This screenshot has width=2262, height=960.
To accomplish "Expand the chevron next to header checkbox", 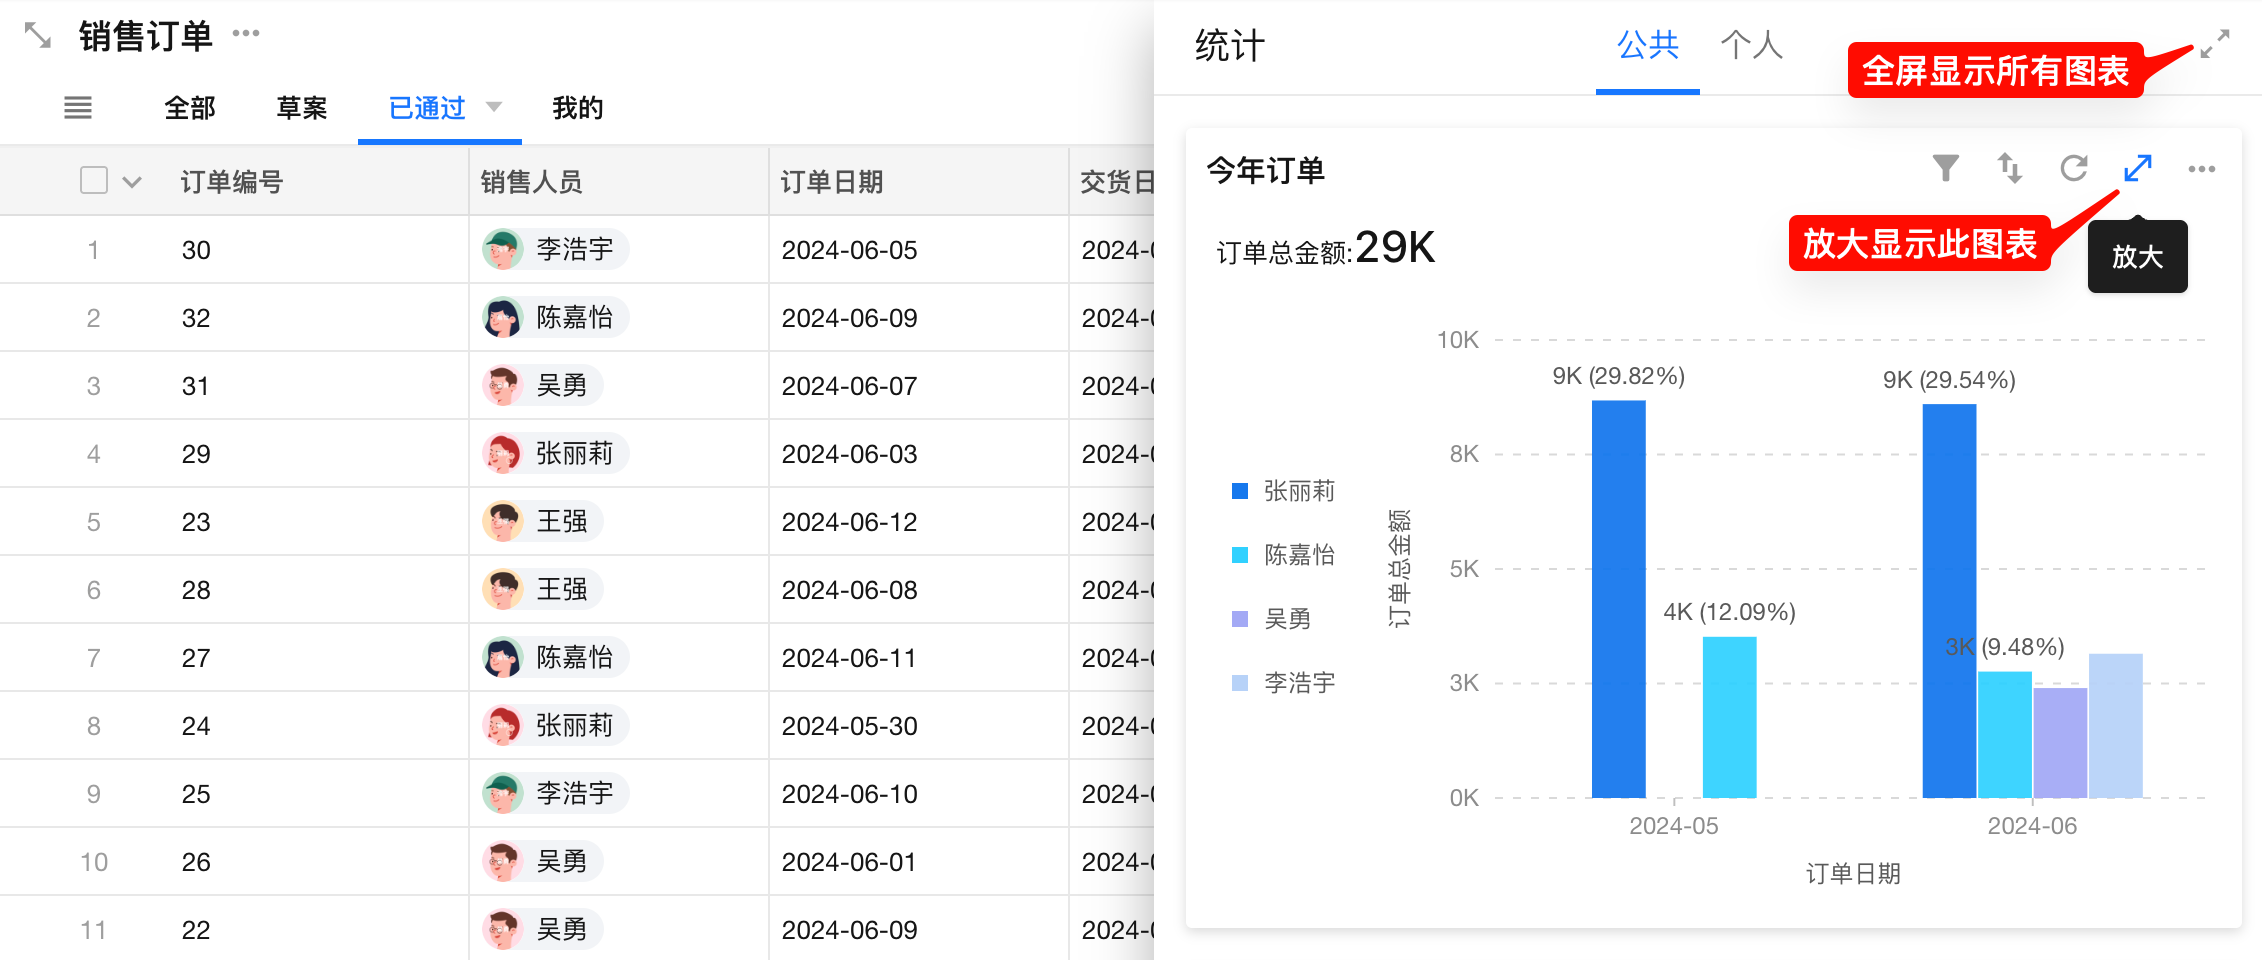I will point(132,182).
